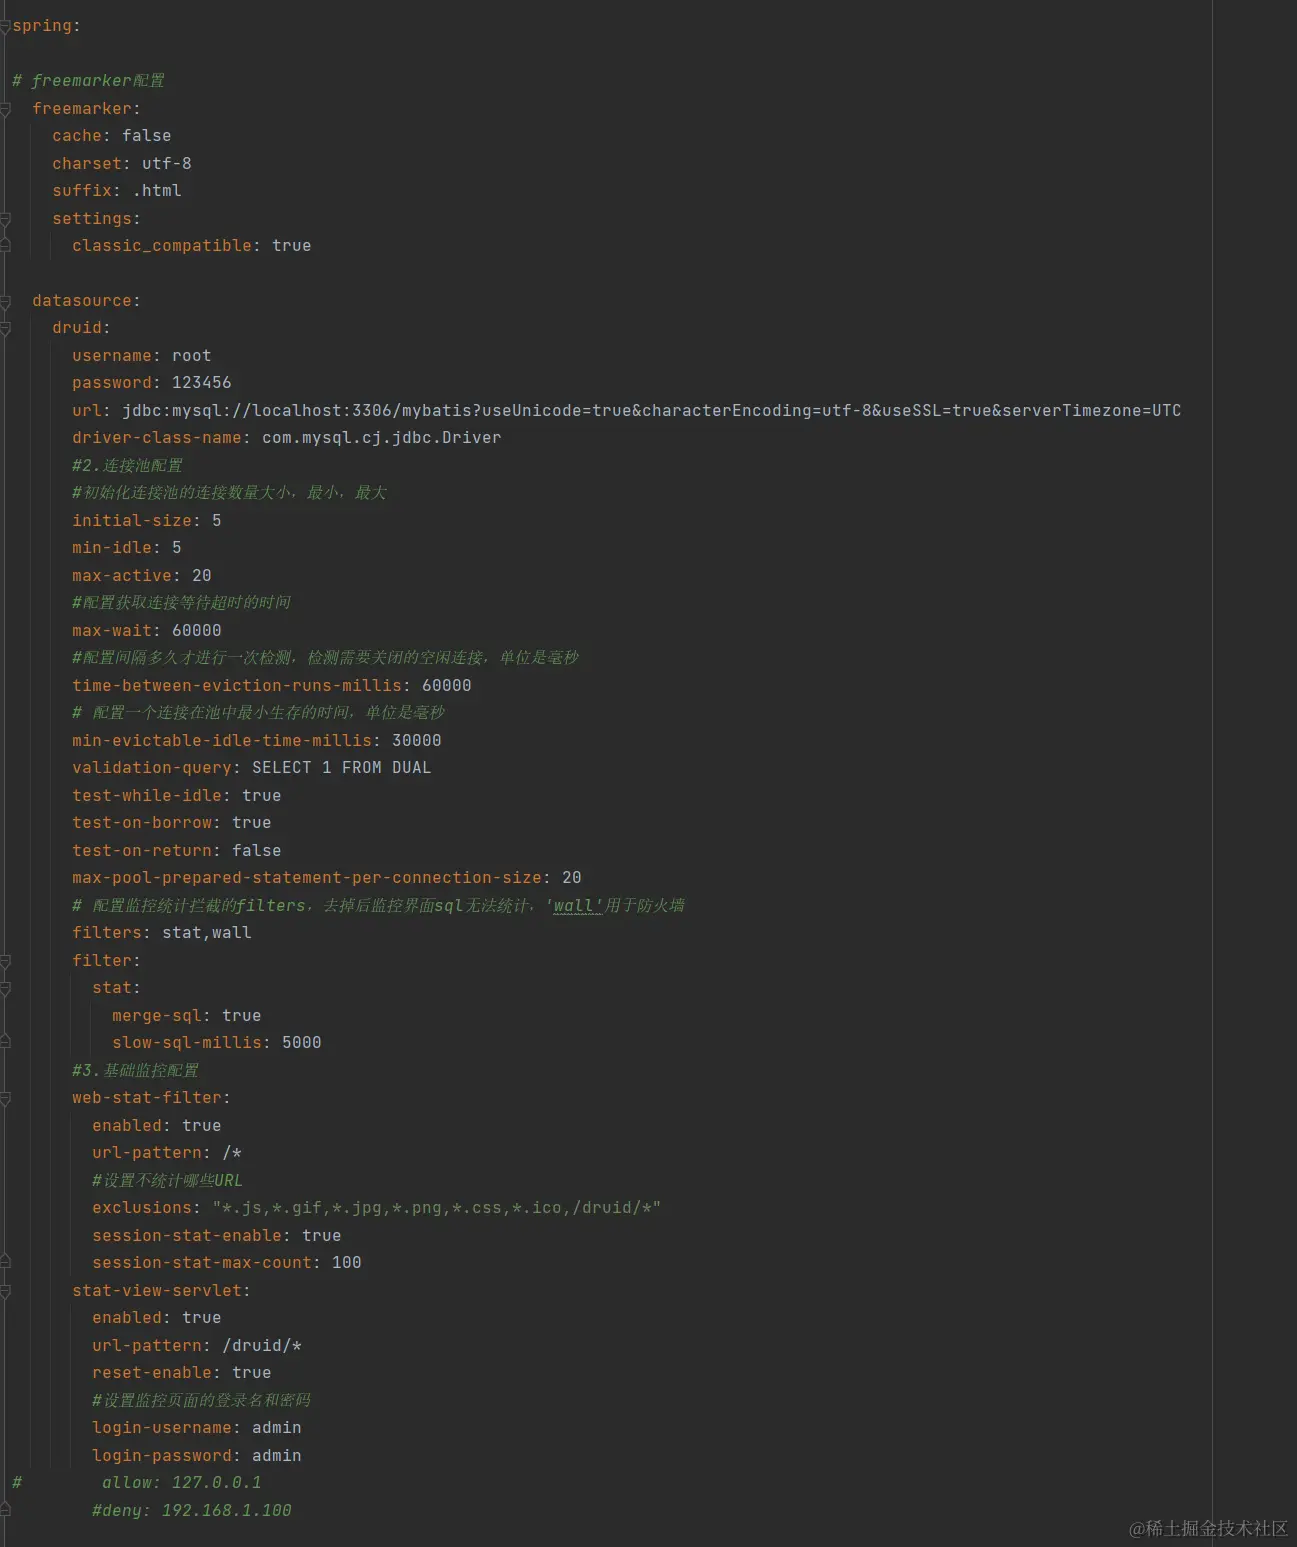Click 'max-pool-prepared-statement-per-connection-size' key

(x=307, y=878)
